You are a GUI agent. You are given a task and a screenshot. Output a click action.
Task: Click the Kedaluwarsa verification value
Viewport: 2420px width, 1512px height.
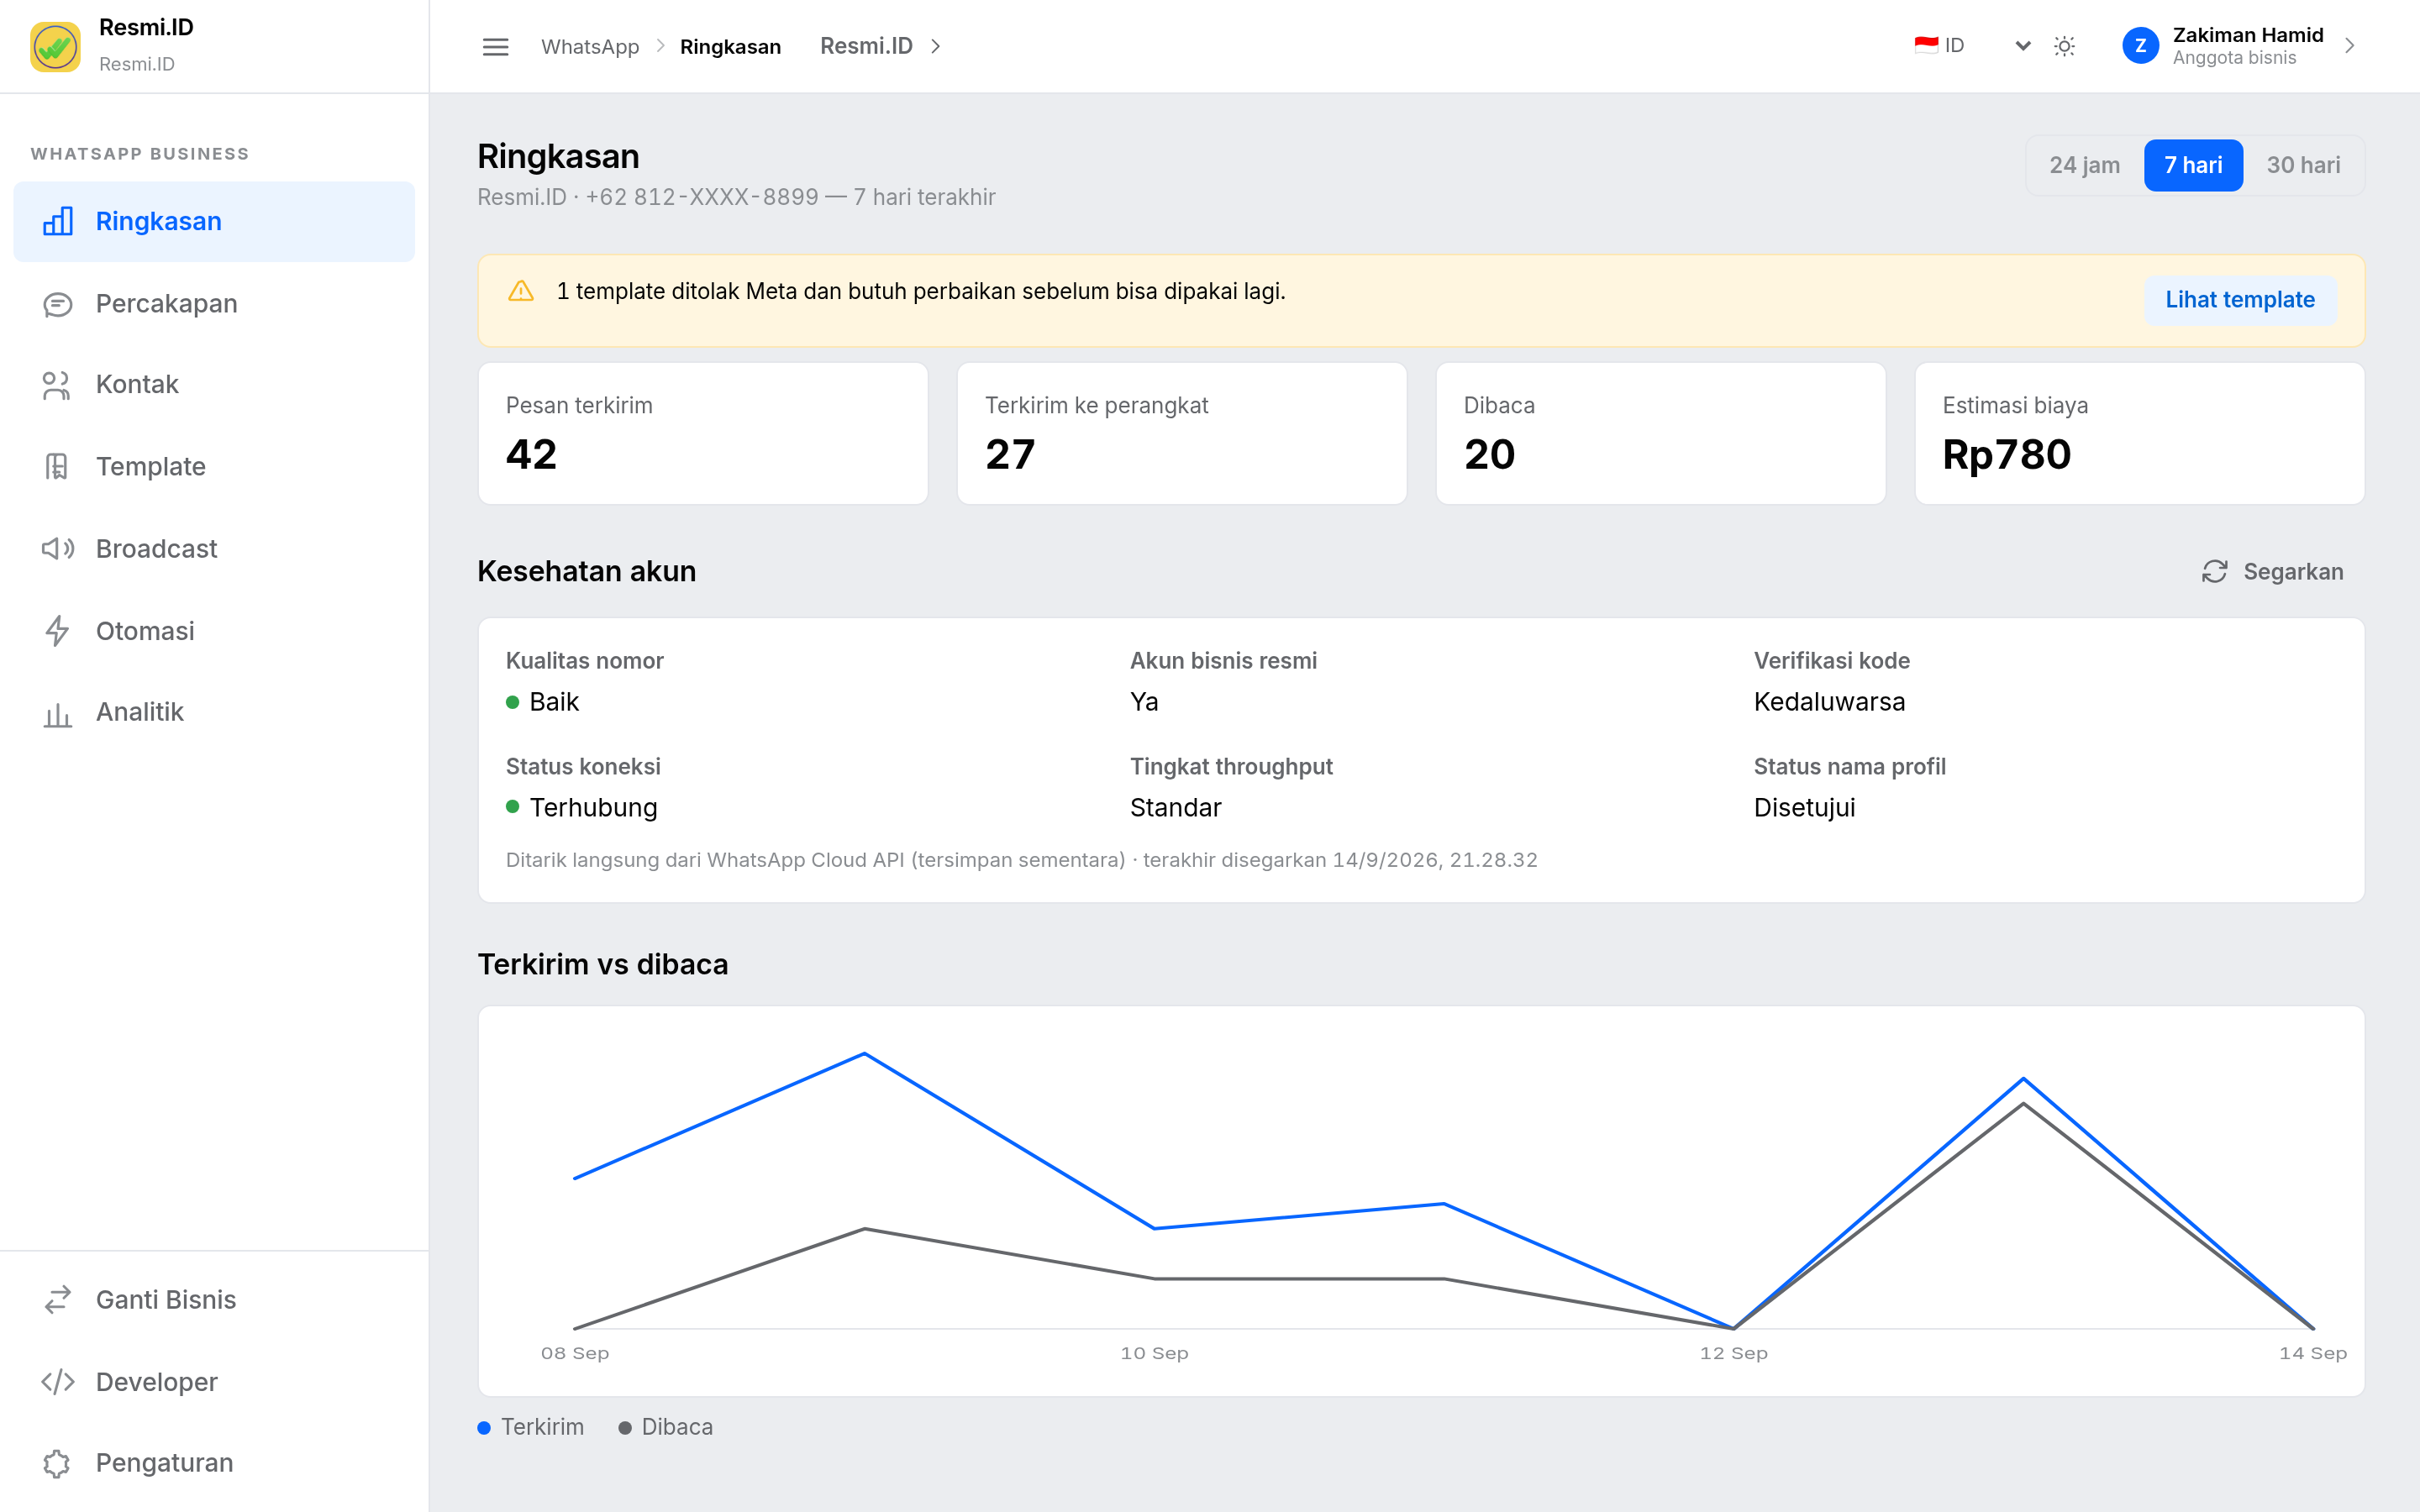click(1829, 702)
